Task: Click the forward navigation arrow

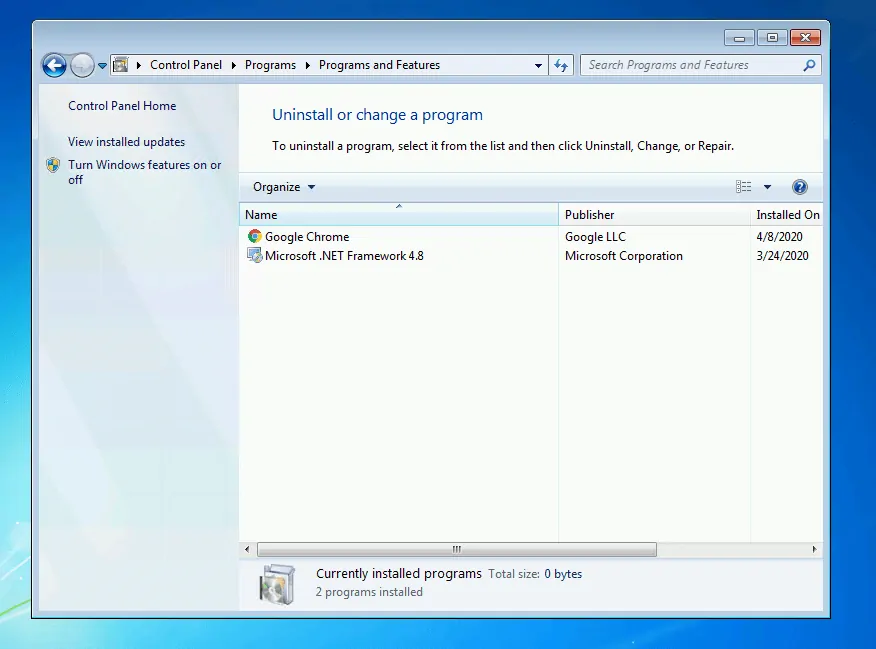Action: click(x=84, y=65)
